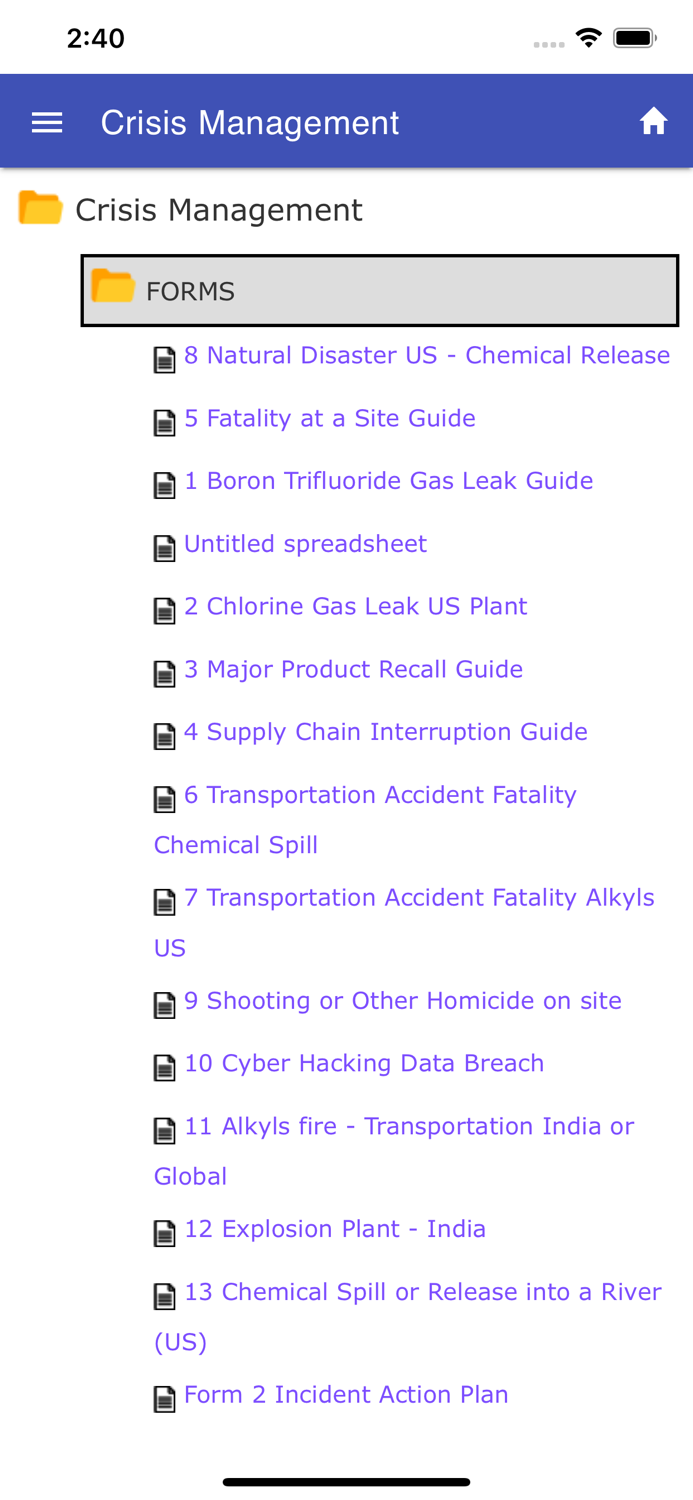Open 8 Natural Disaster US - Chemical Release
693x1500 pixels.
tap(427, 355)
